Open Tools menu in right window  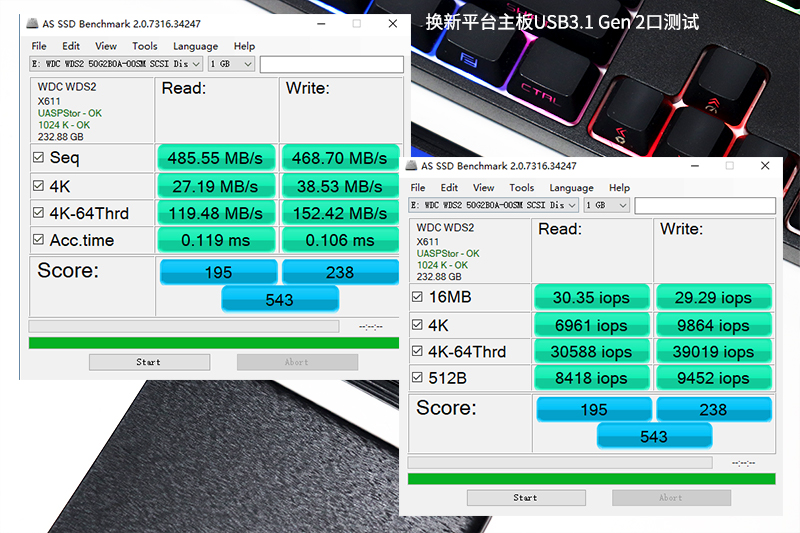point(521,188)
